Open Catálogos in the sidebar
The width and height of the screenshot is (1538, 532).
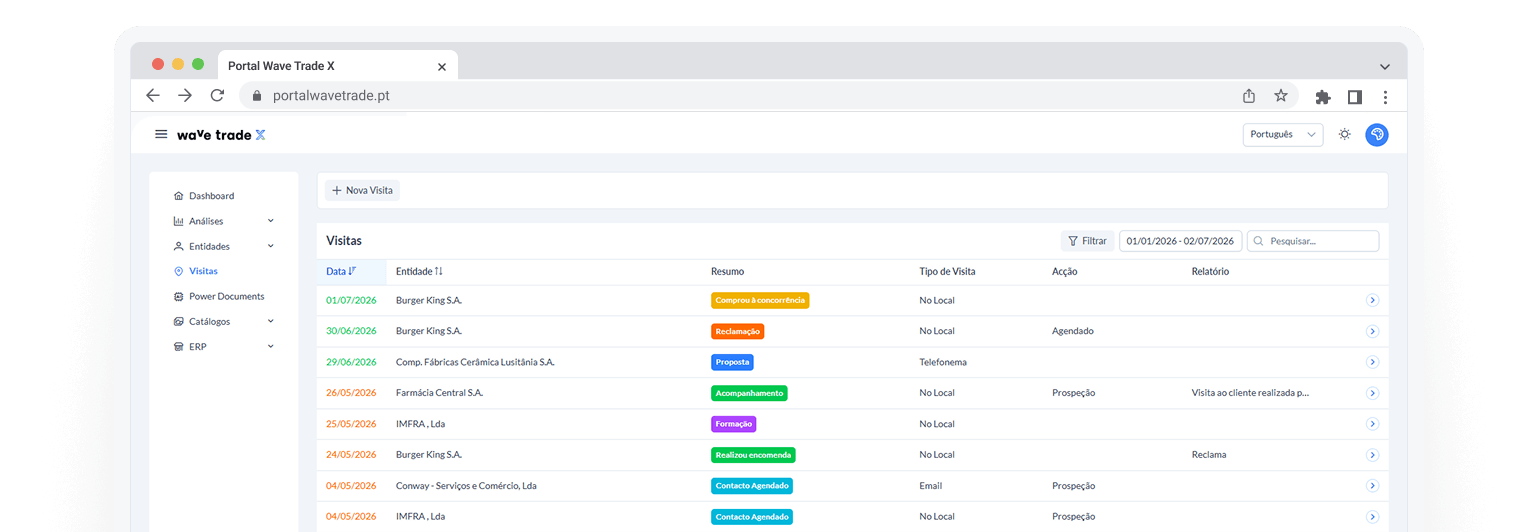(x=209, y=321)
